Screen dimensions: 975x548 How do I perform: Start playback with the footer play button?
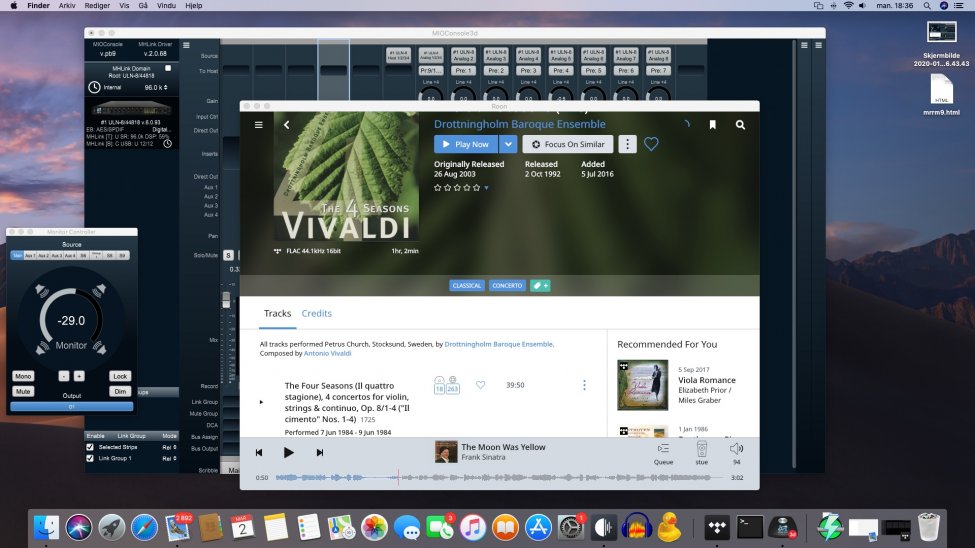point(289,452)
